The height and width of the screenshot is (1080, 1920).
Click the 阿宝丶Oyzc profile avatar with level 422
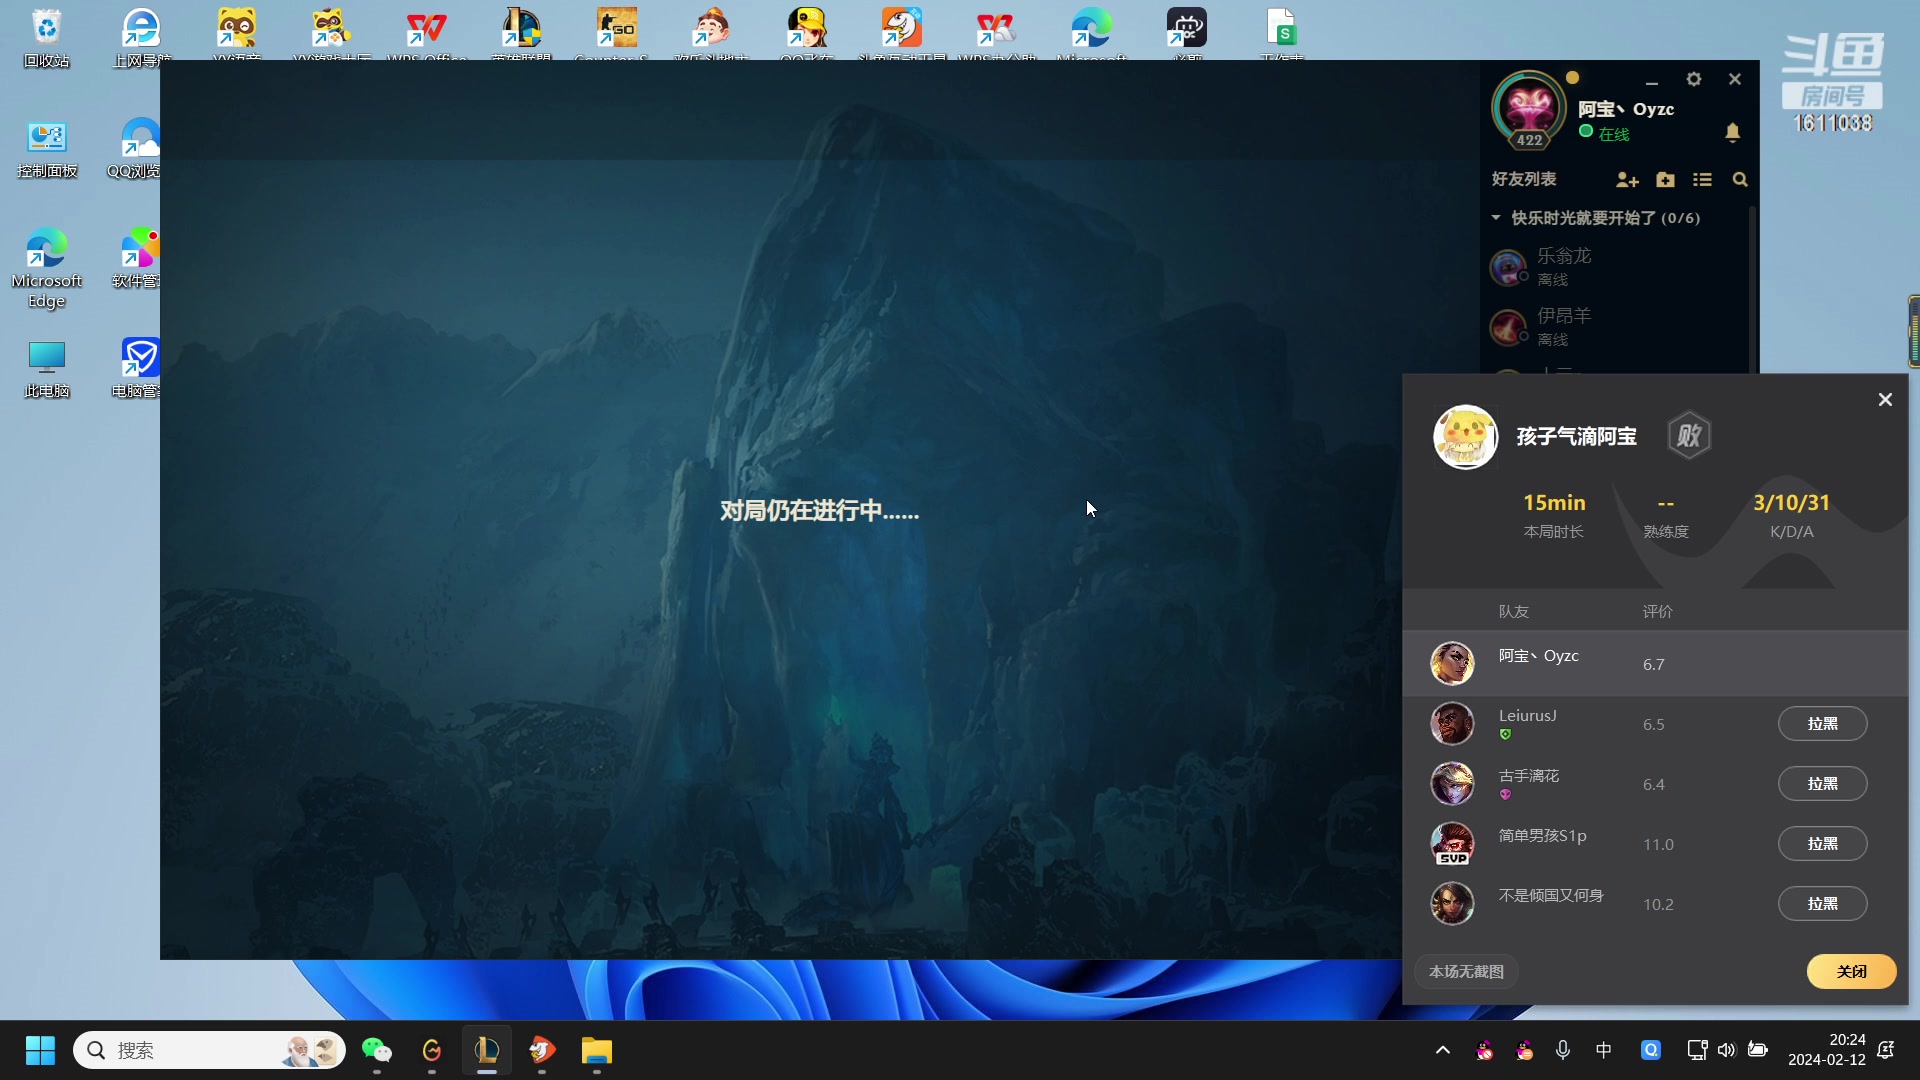pyautogui.click(x=1529, y=110)
